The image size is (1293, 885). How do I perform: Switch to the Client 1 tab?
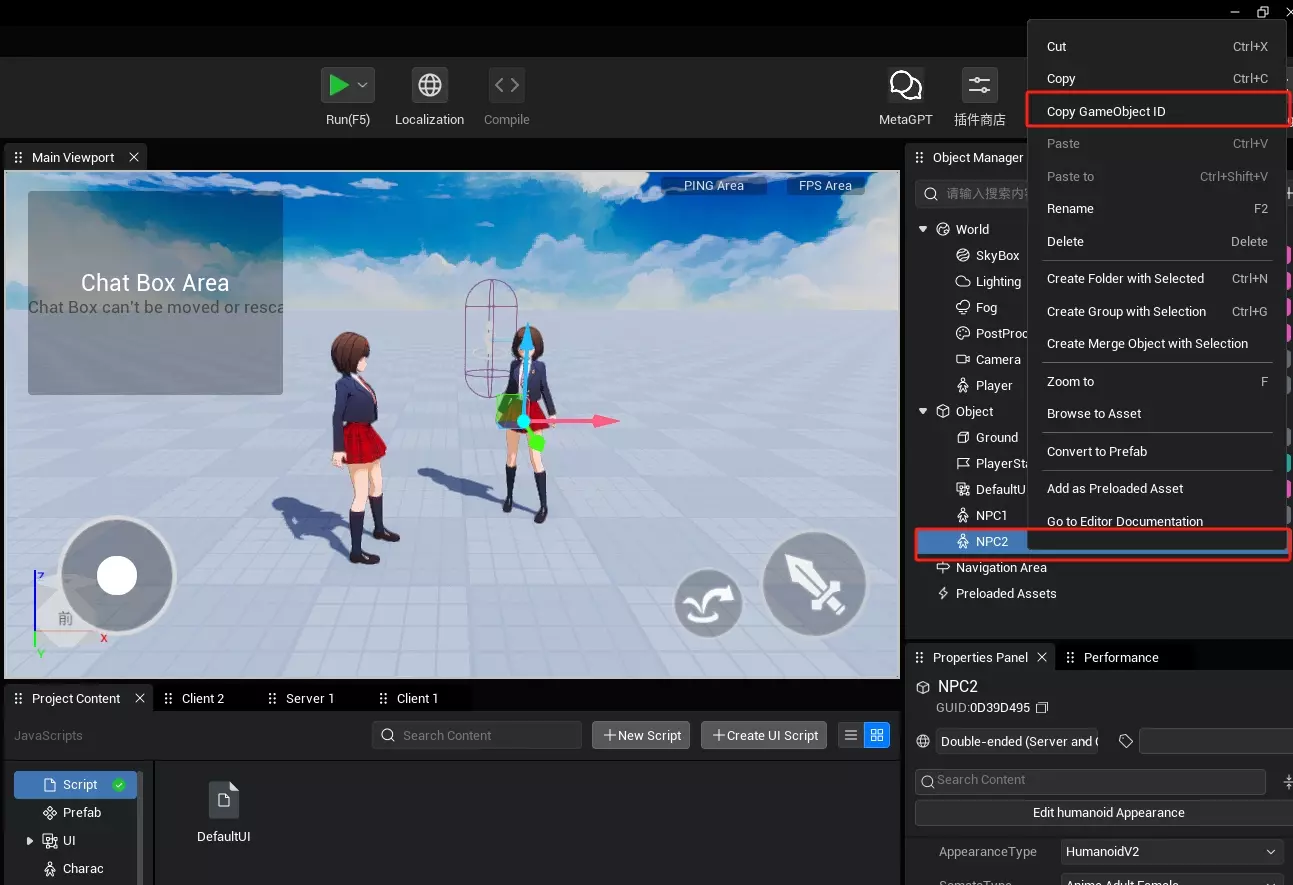coord(417,698)
